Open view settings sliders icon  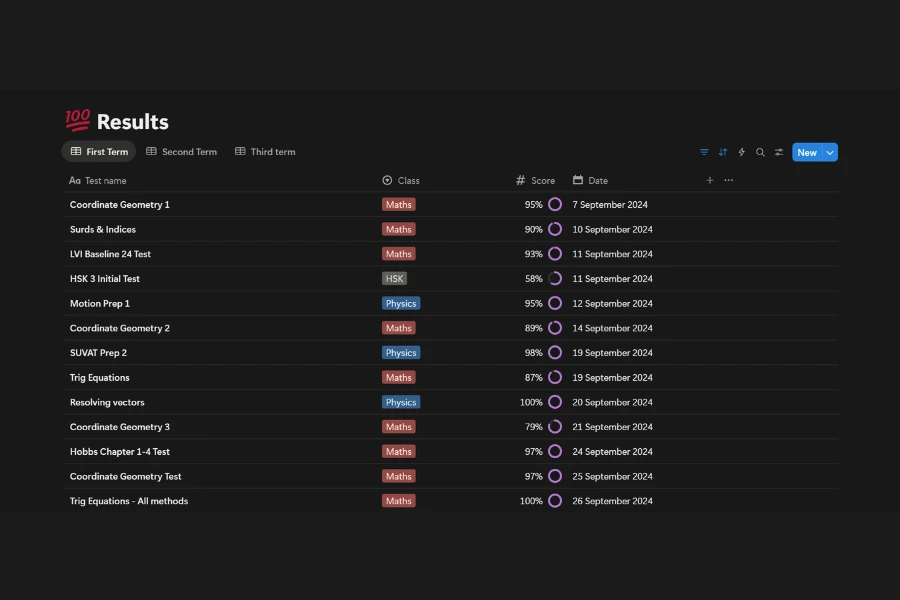[779, 152]
